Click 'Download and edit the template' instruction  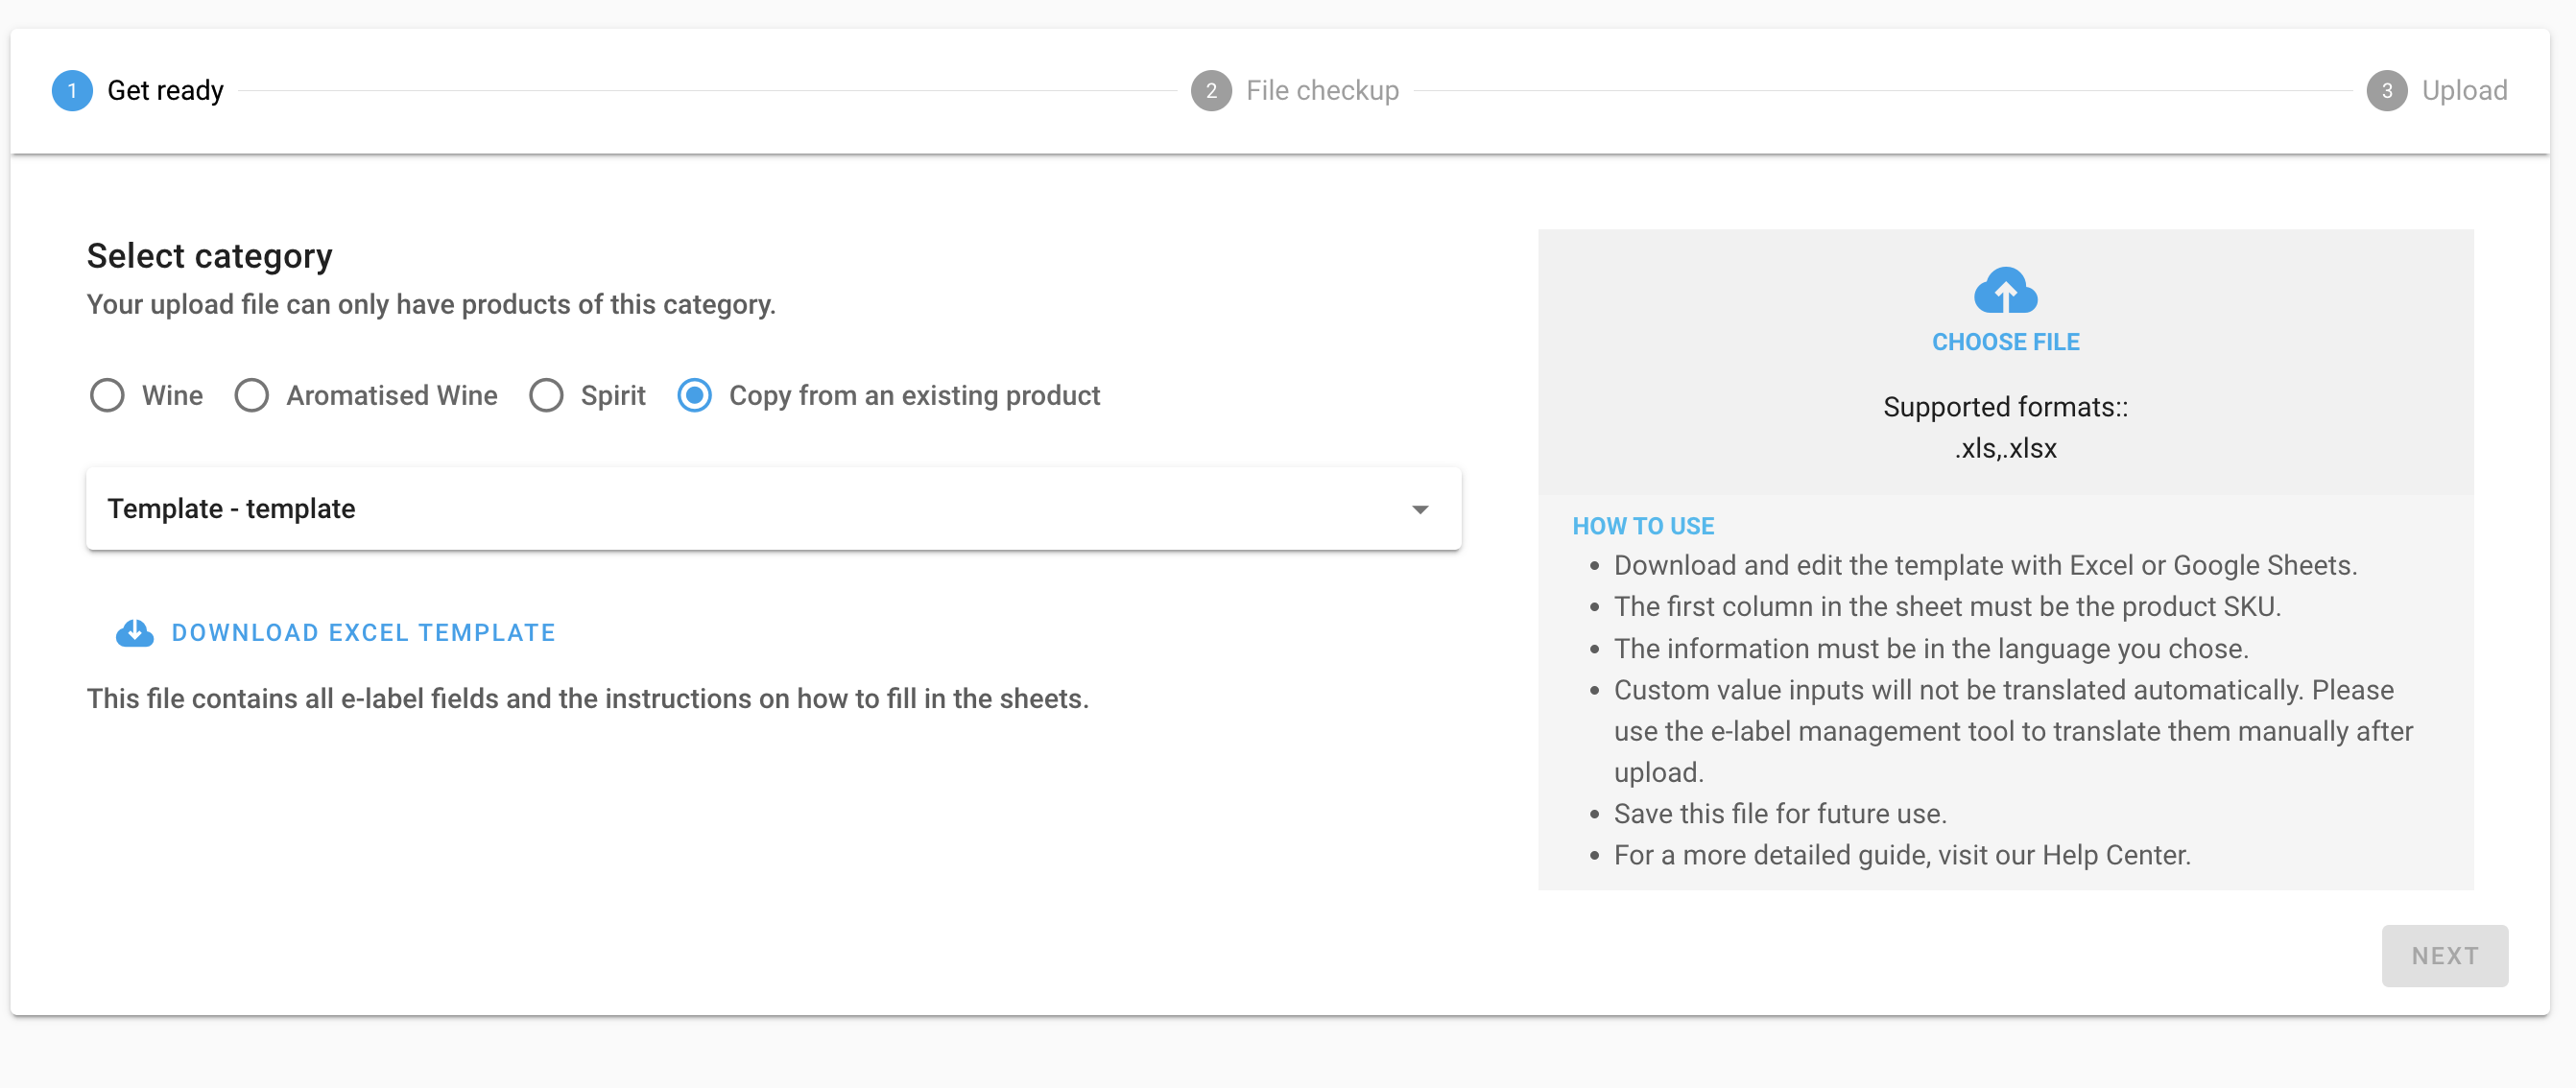point(1985,566)
